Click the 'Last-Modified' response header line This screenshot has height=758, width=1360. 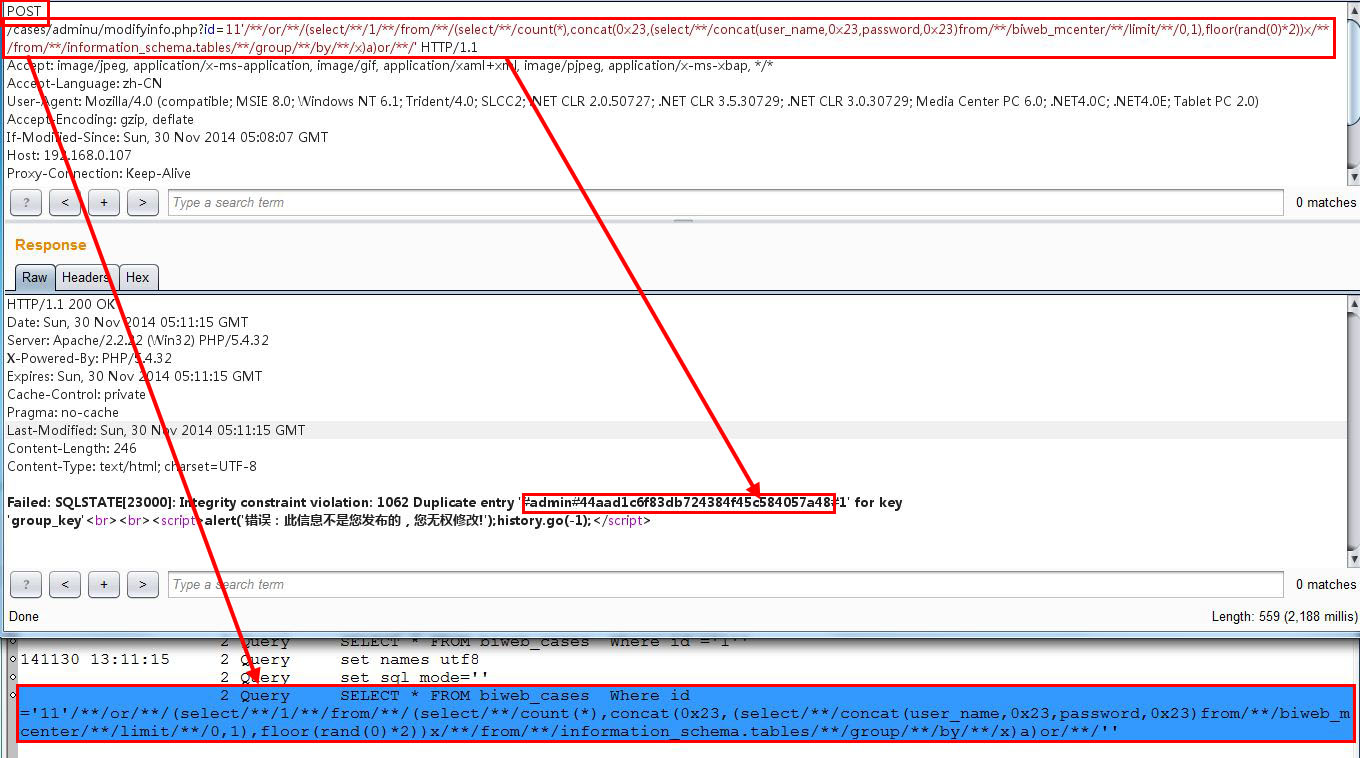pos(156,431)
